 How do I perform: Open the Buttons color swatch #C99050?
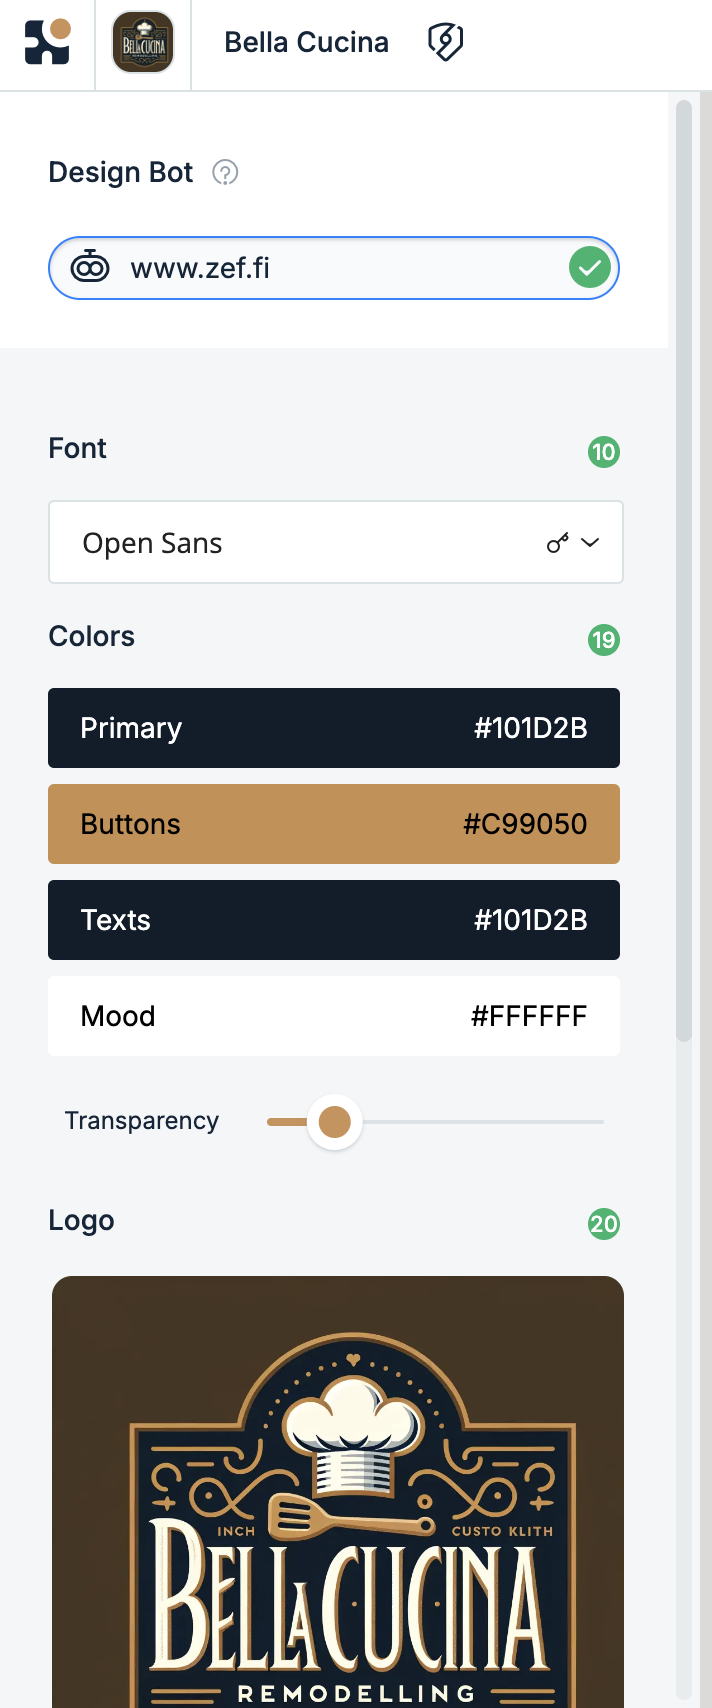pos(334,824)
